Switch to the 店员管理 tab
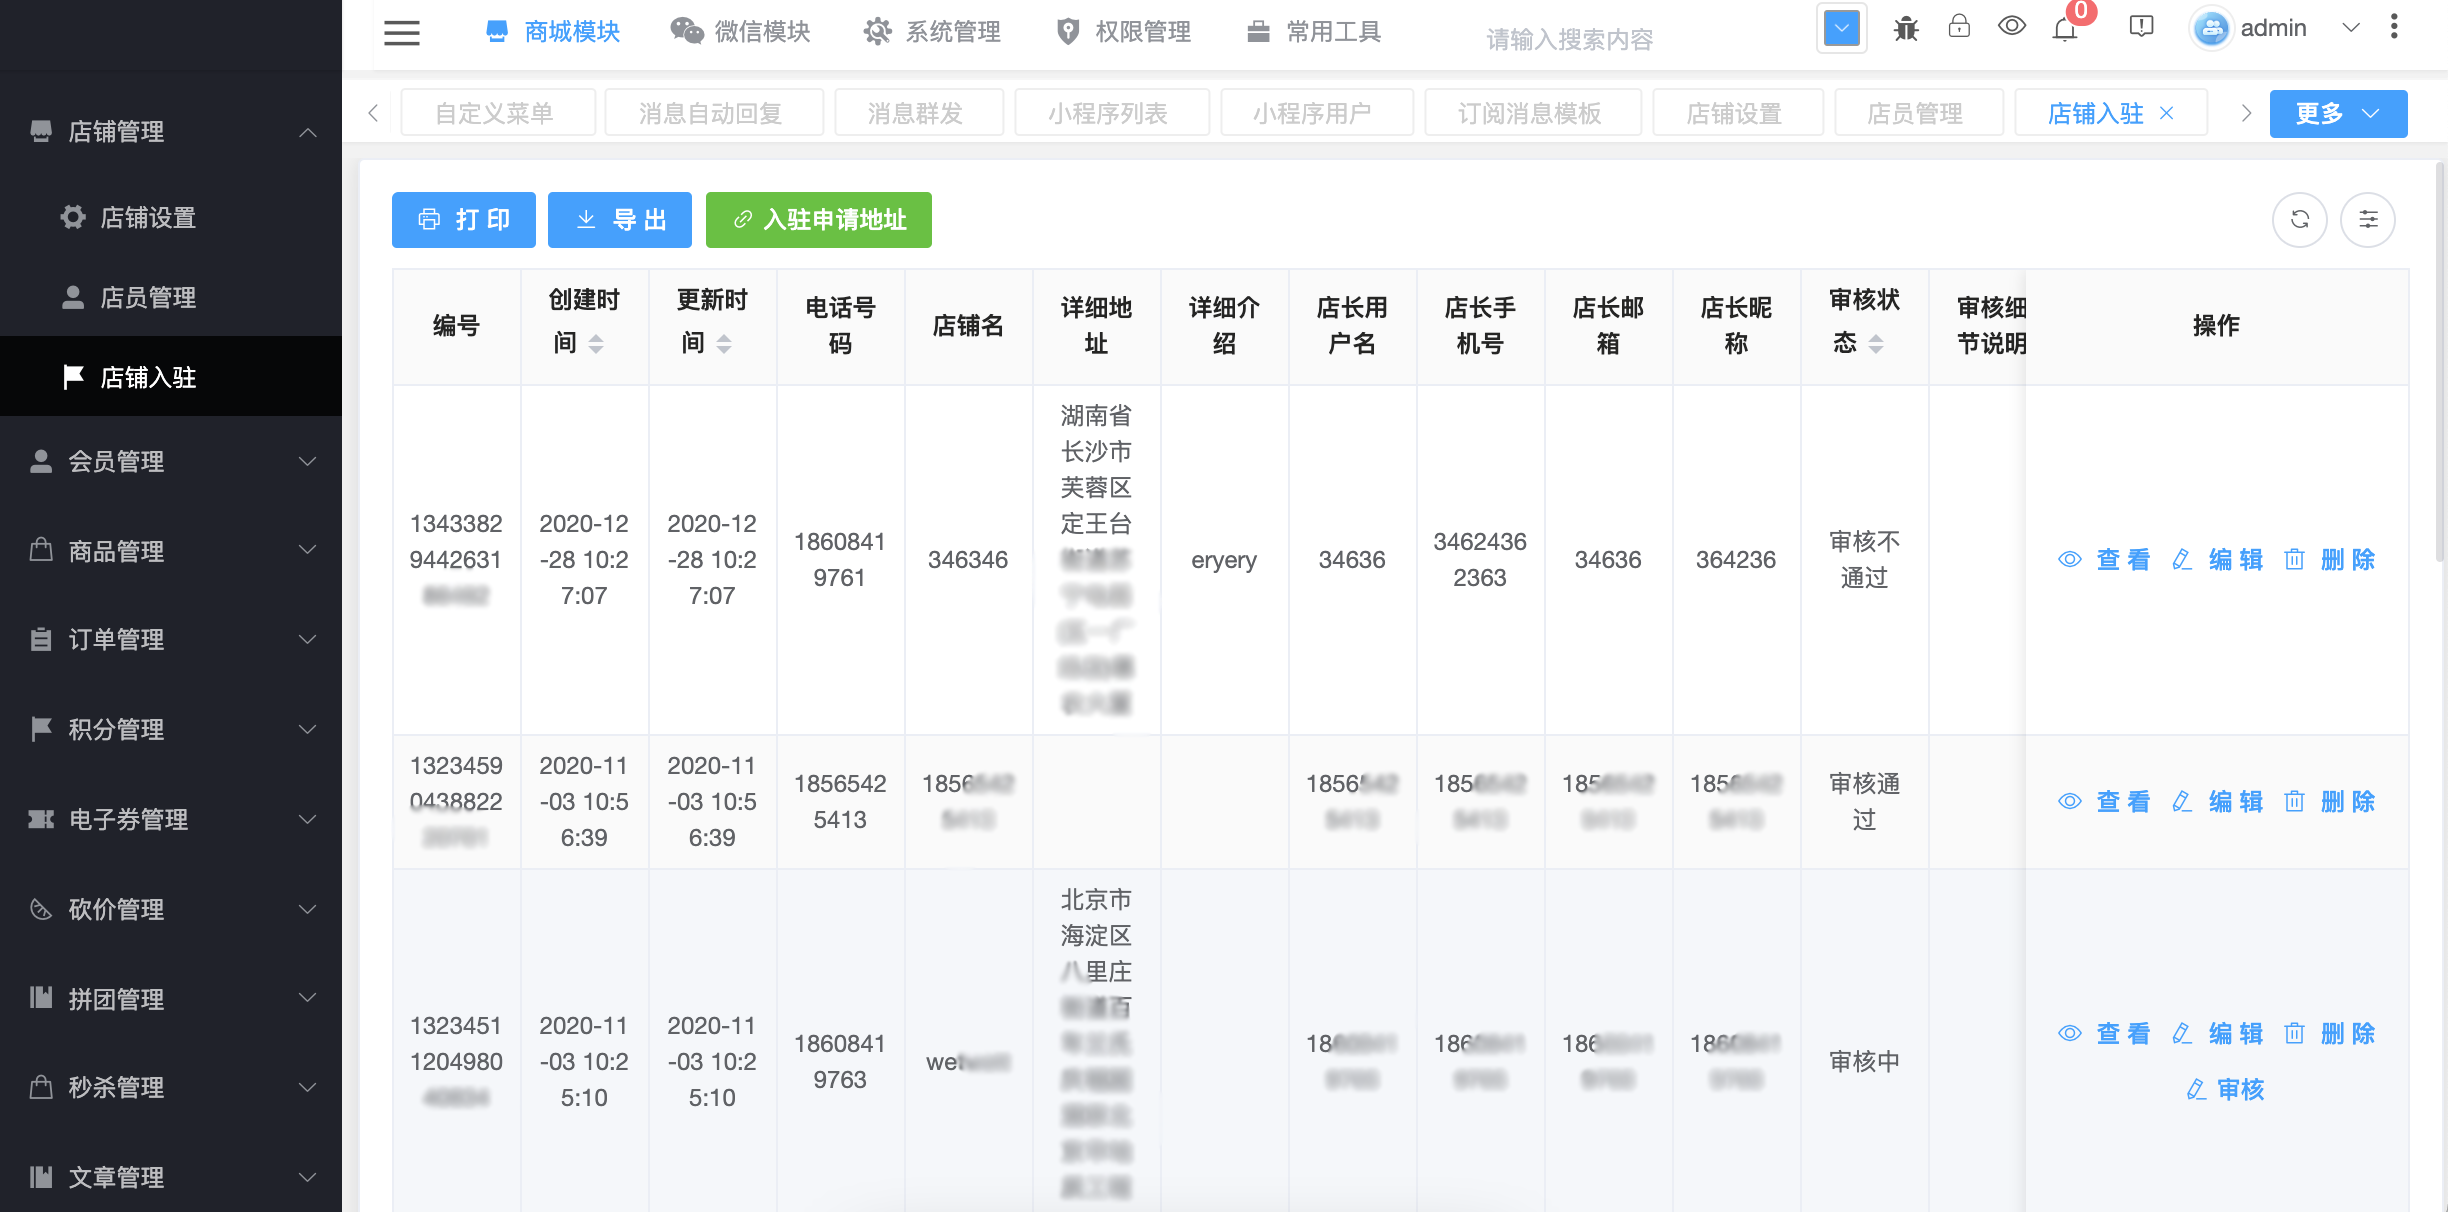Screen dimensions: 2448x1212 click(1918, 112)
